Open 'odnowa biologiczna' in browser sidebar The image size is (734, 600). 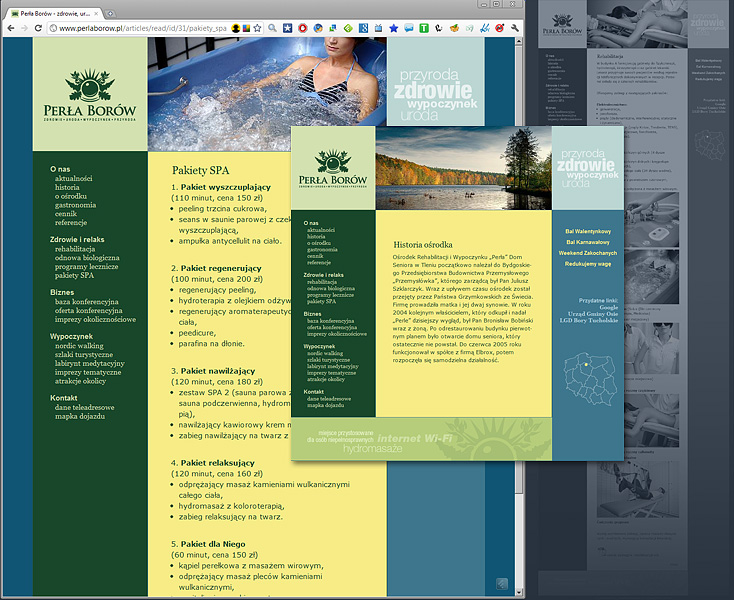[87, 258]
